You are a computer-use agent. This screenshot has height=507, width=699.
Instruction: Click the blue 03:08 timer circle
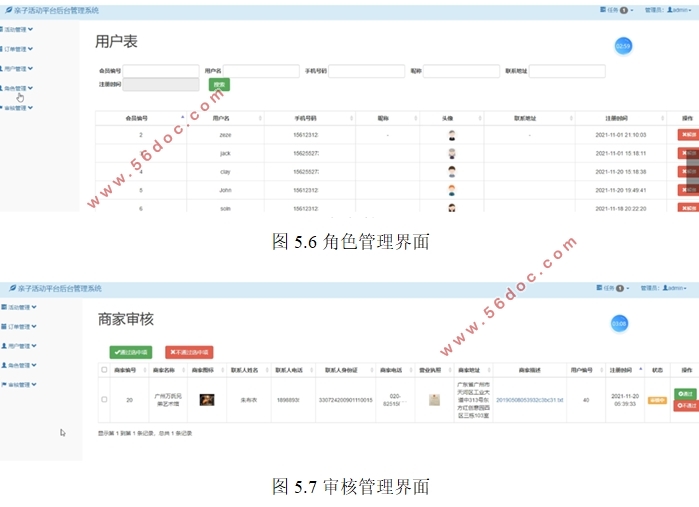620,323
